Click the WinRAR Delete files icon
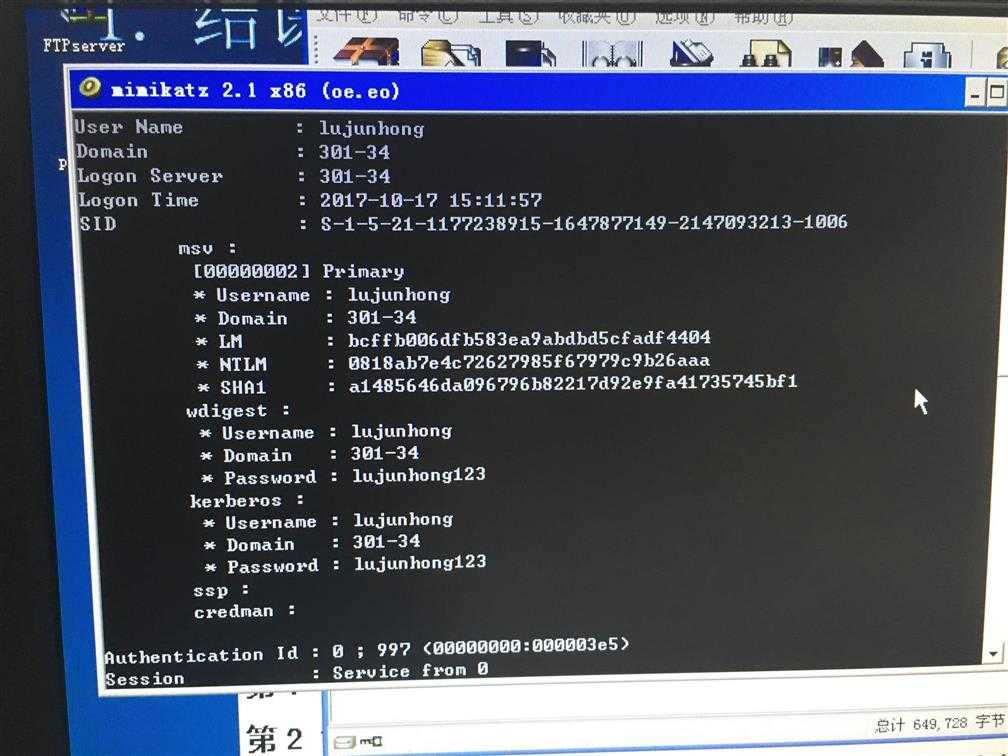Image resolution: width=1008 pixels, height=756 pixels. pyautogui.click(x=690, y=54)
